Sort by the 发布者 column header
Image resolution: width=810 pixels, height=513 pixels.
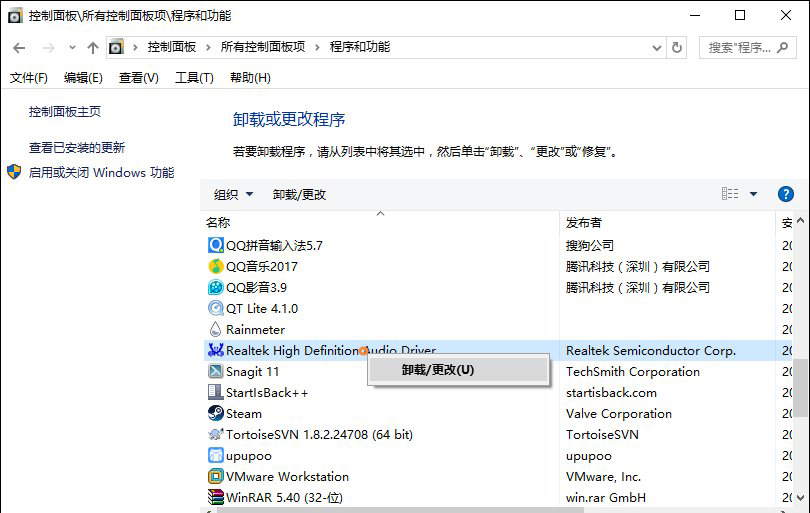[x=584, y=223]
